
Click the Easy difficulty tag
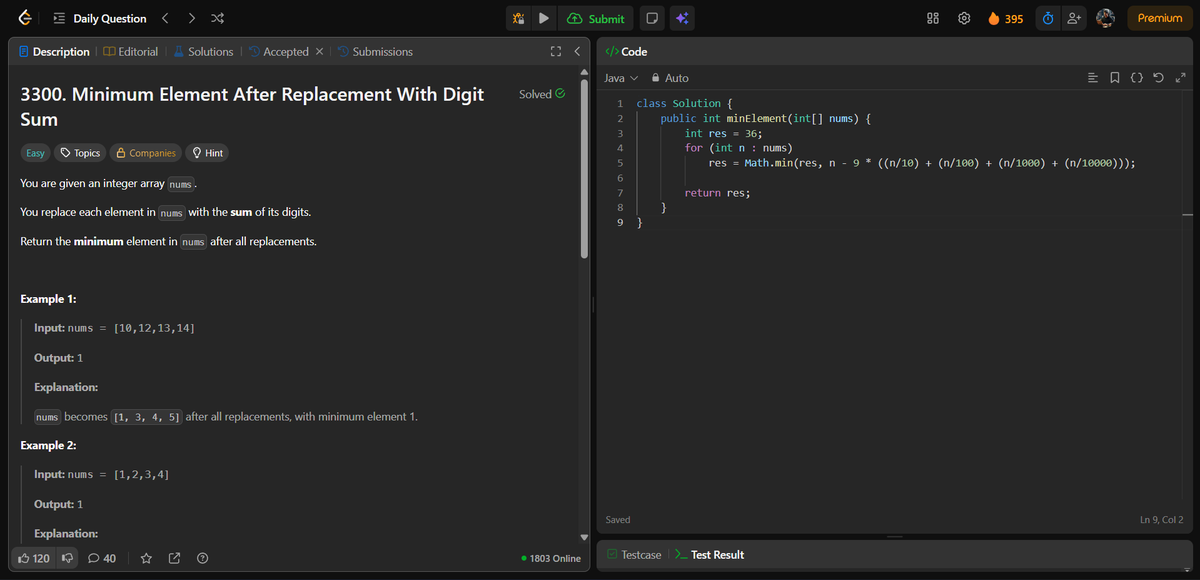point(35,153)
